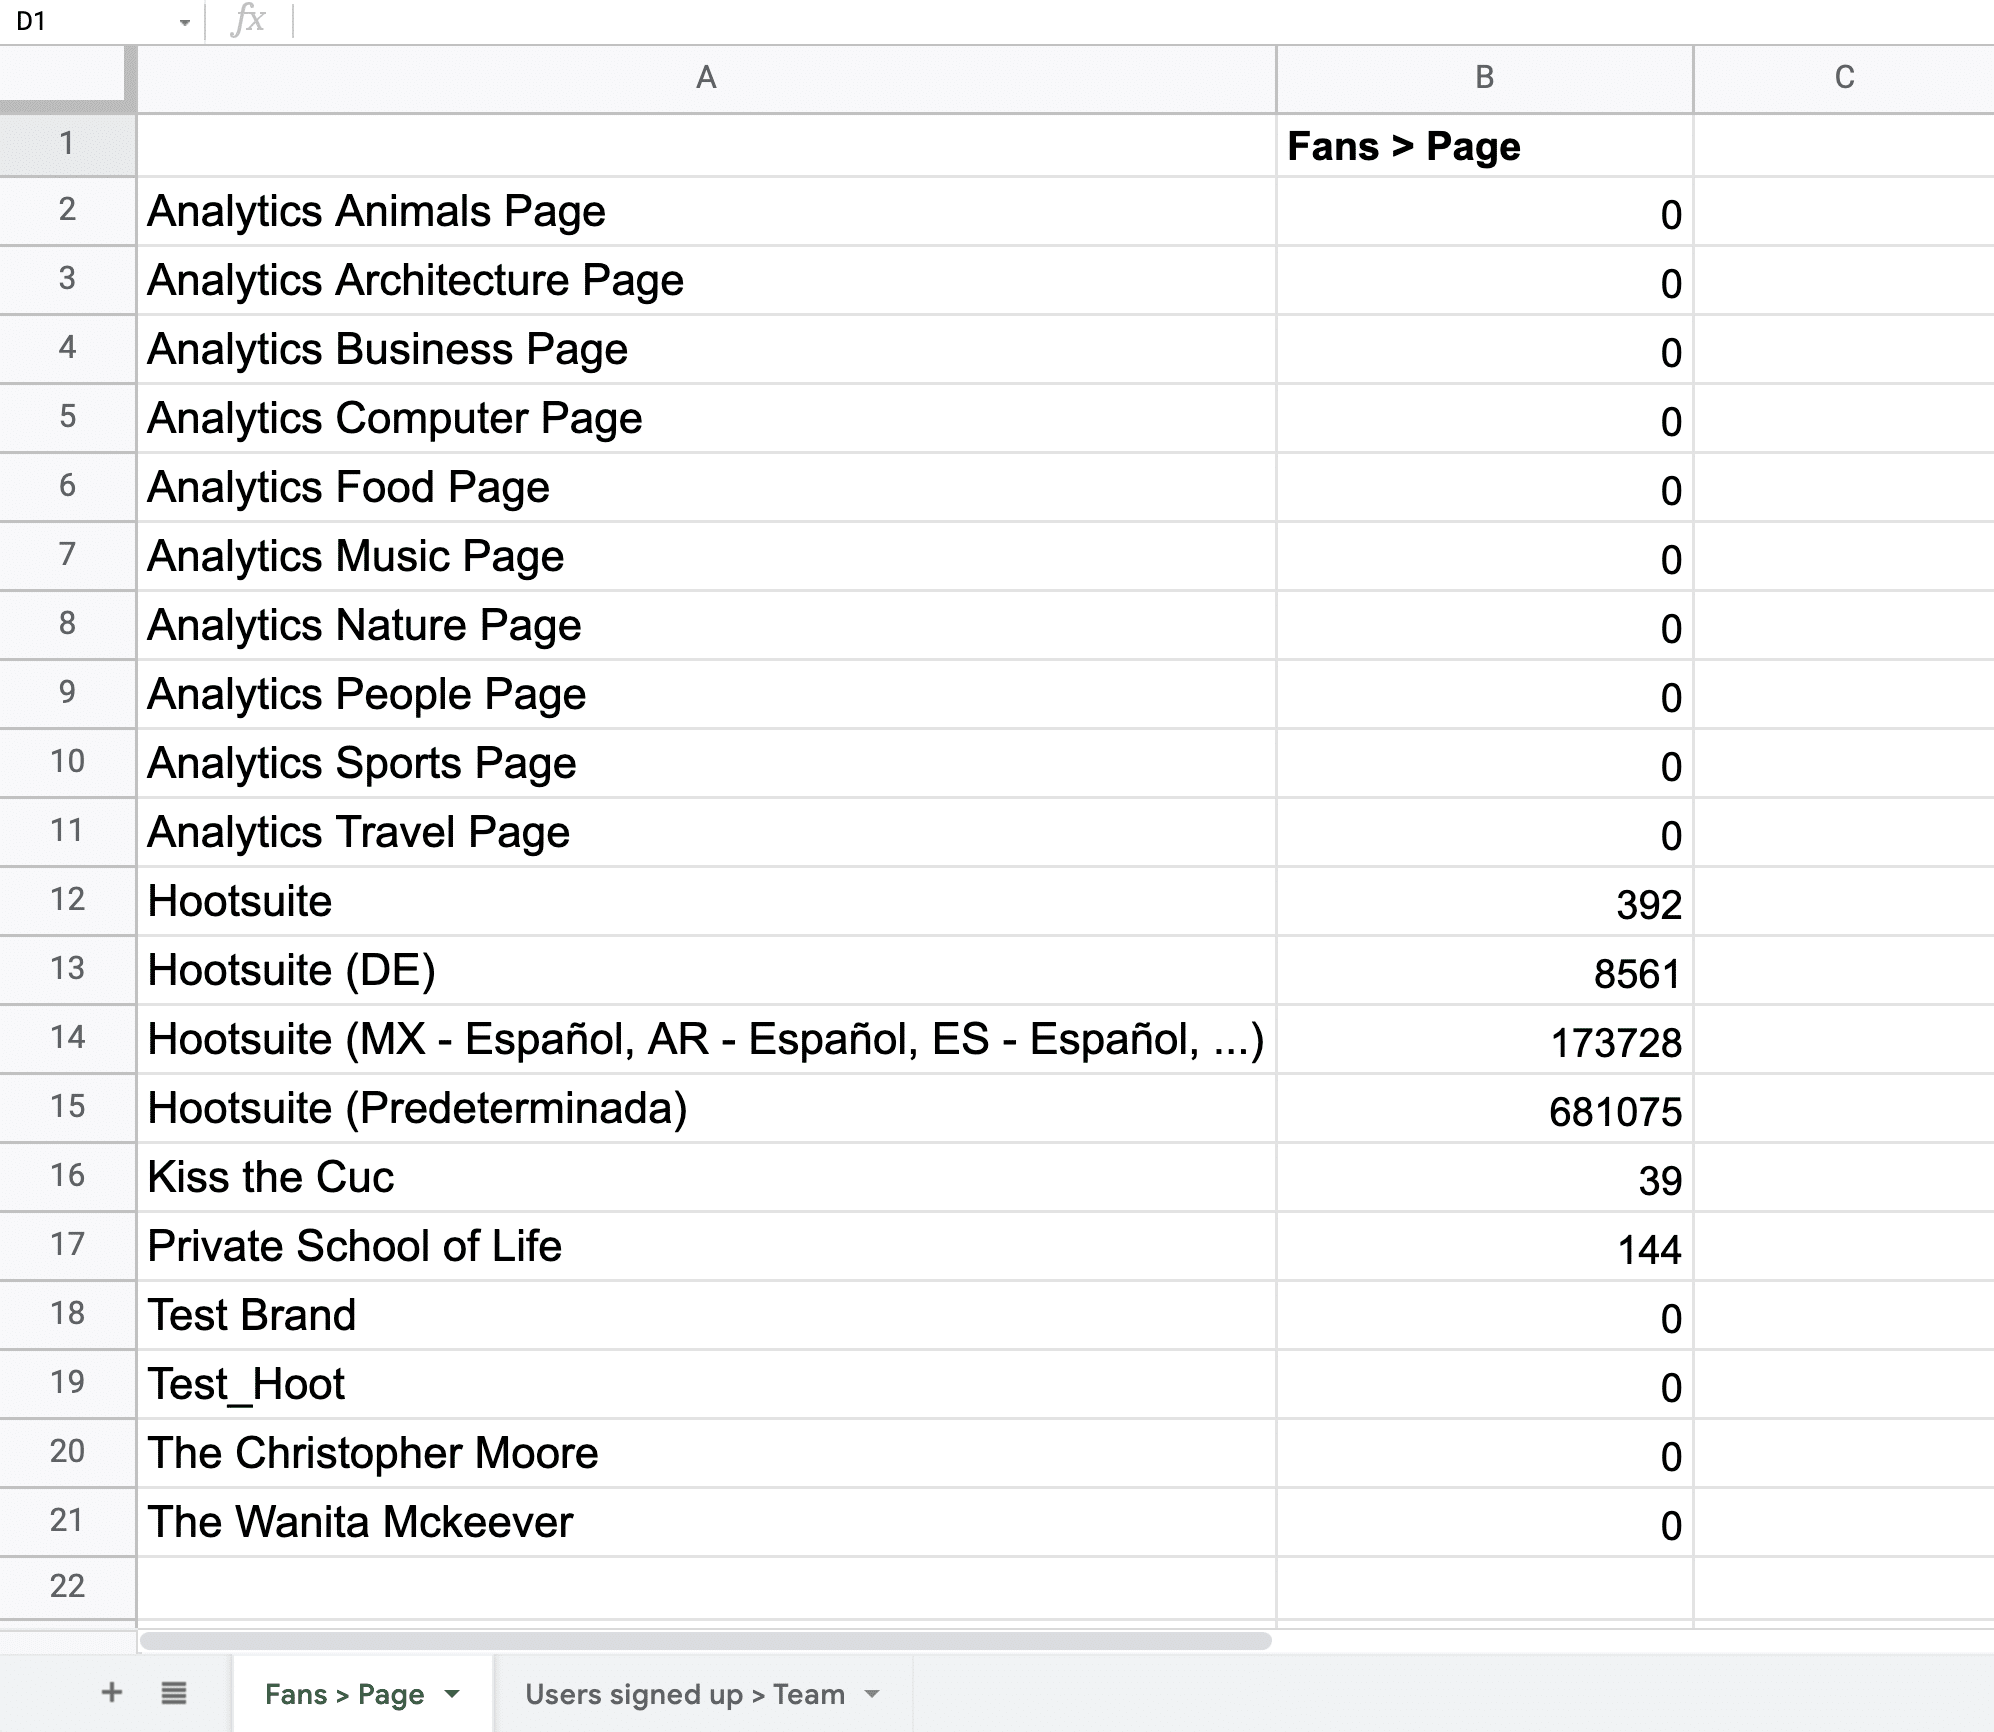Open the name box dropdown arrow
This screenshot has height=1732, width=1994.
pos(184,22)
